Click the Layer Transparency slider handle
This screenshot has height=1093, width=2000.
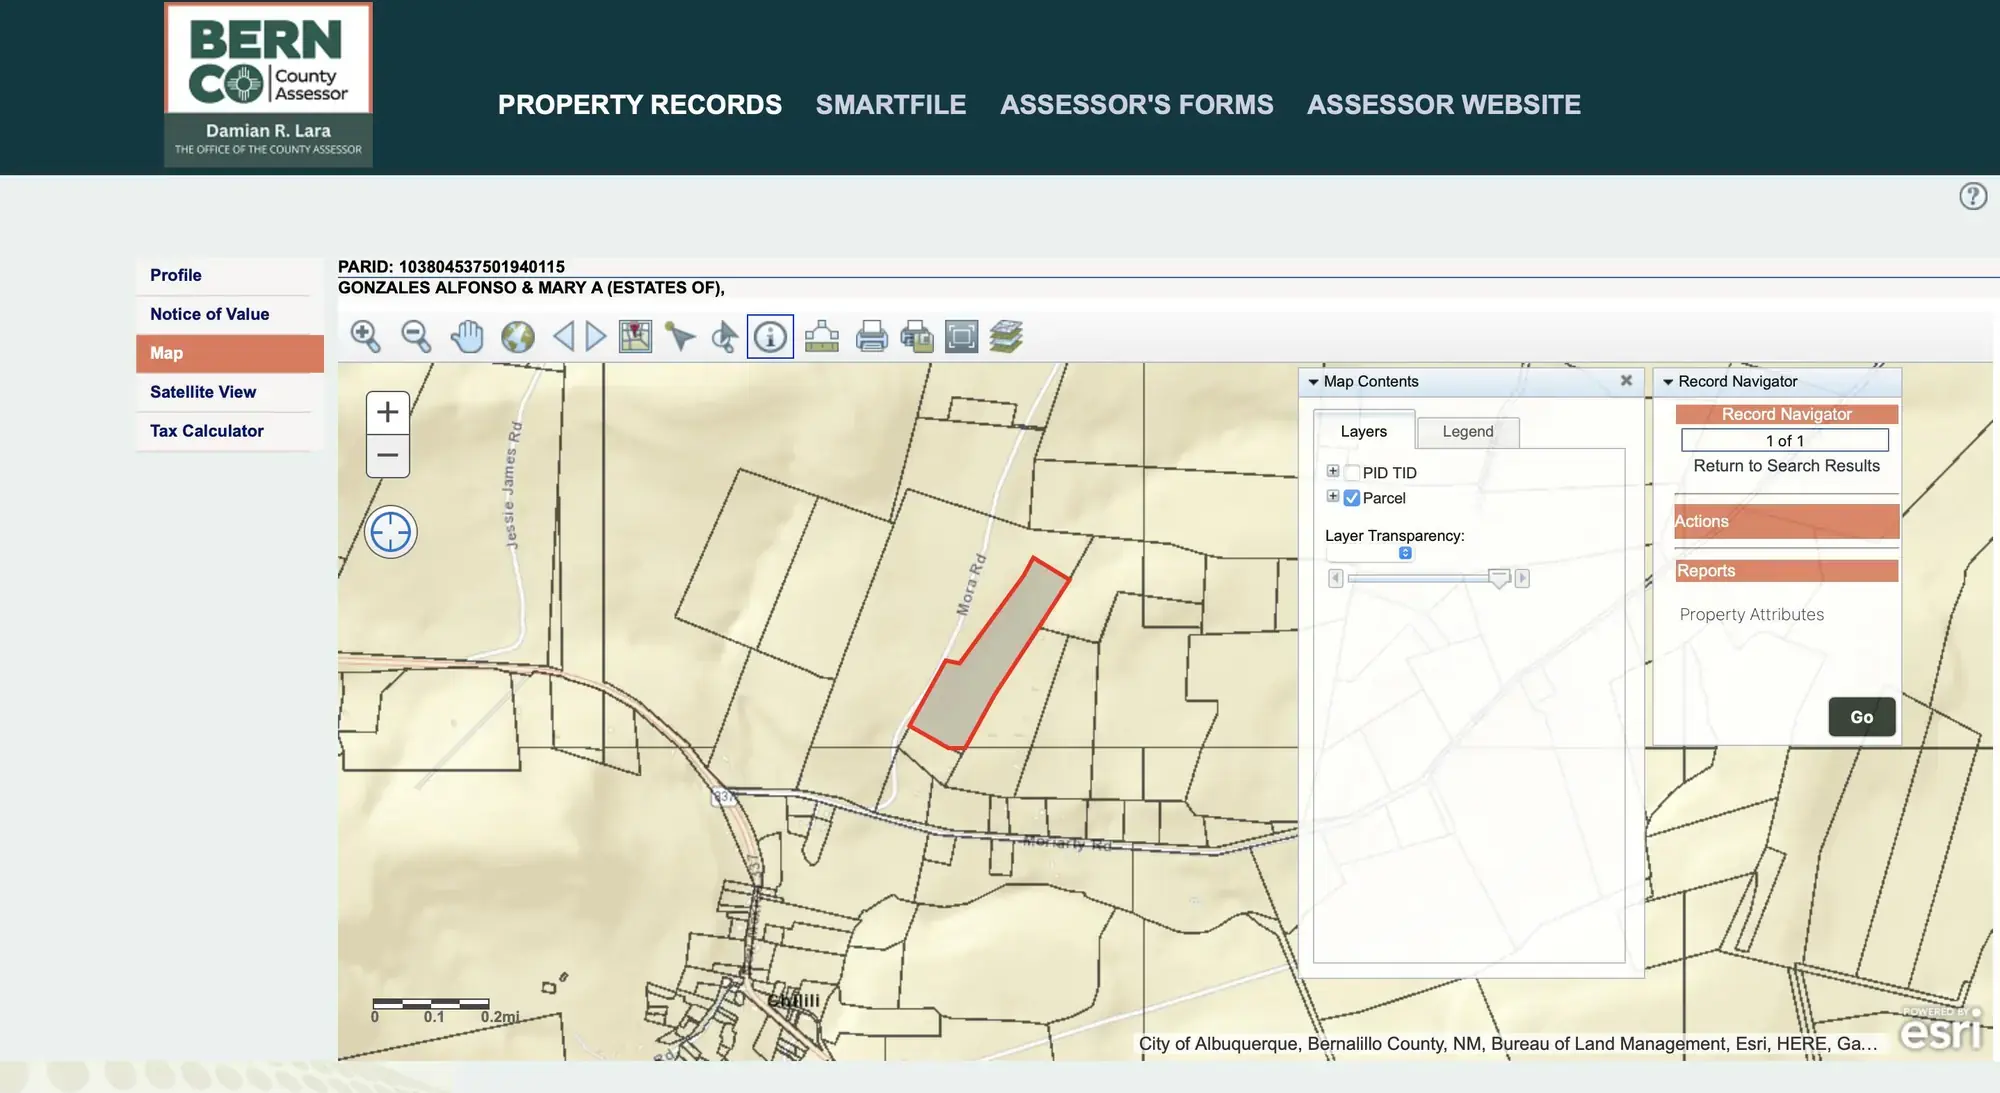[x=1498, y=578]
